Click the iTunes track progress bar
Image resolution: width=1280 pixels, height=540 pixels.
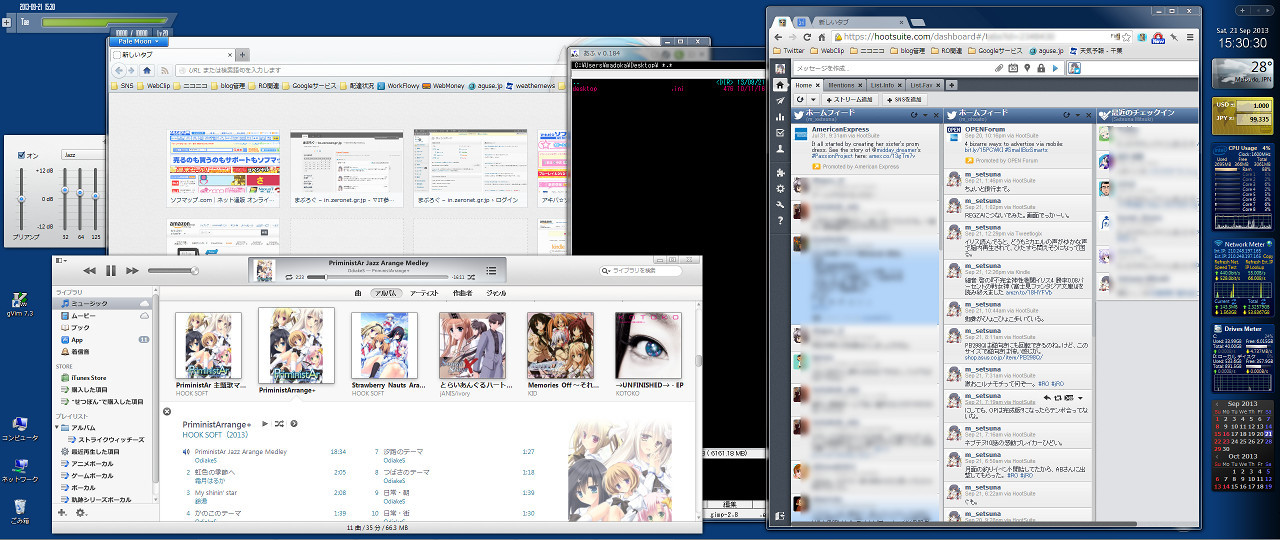(378, 276)
